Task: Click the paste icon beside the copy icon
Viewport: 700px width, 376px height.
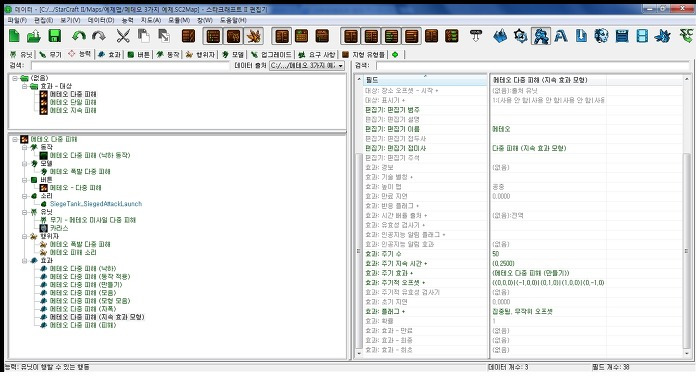Action: click(164, 36)
